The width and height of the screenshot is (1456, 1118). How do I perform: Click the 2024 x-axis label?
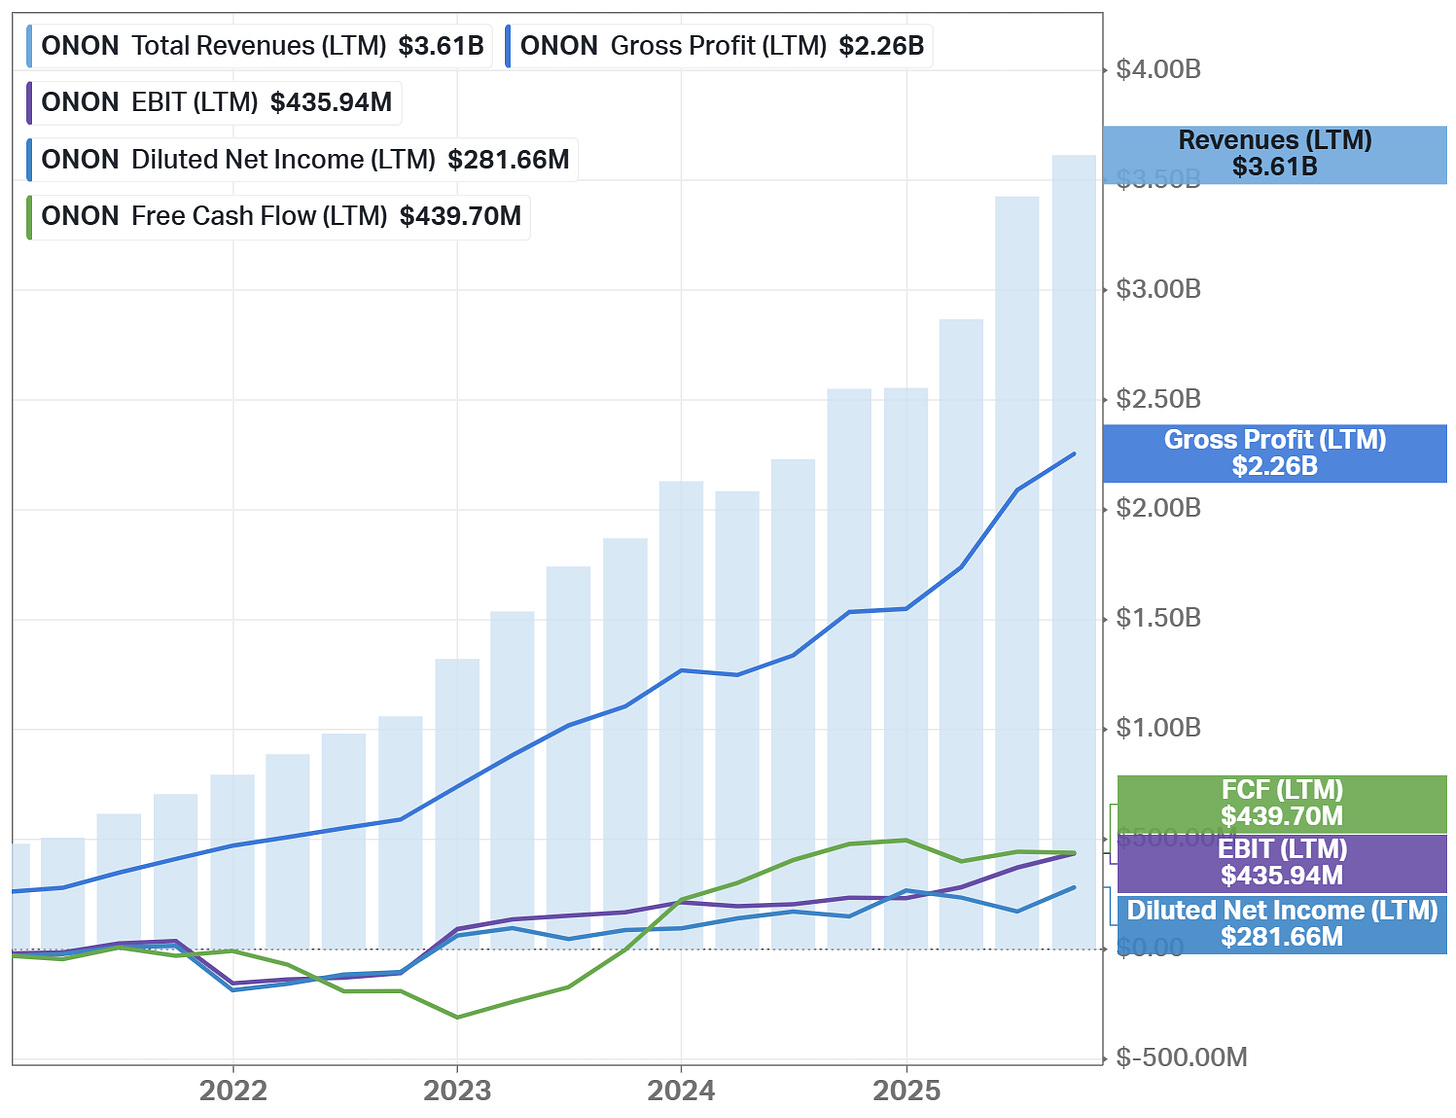pyautogui.click(x=681, y=1091)
